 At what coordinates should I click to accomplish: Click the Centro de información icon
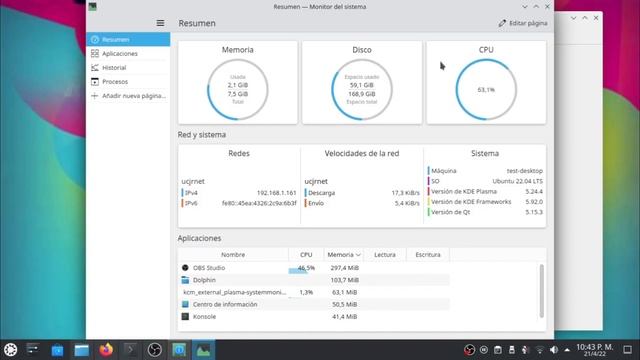click(x=185, y=304)
